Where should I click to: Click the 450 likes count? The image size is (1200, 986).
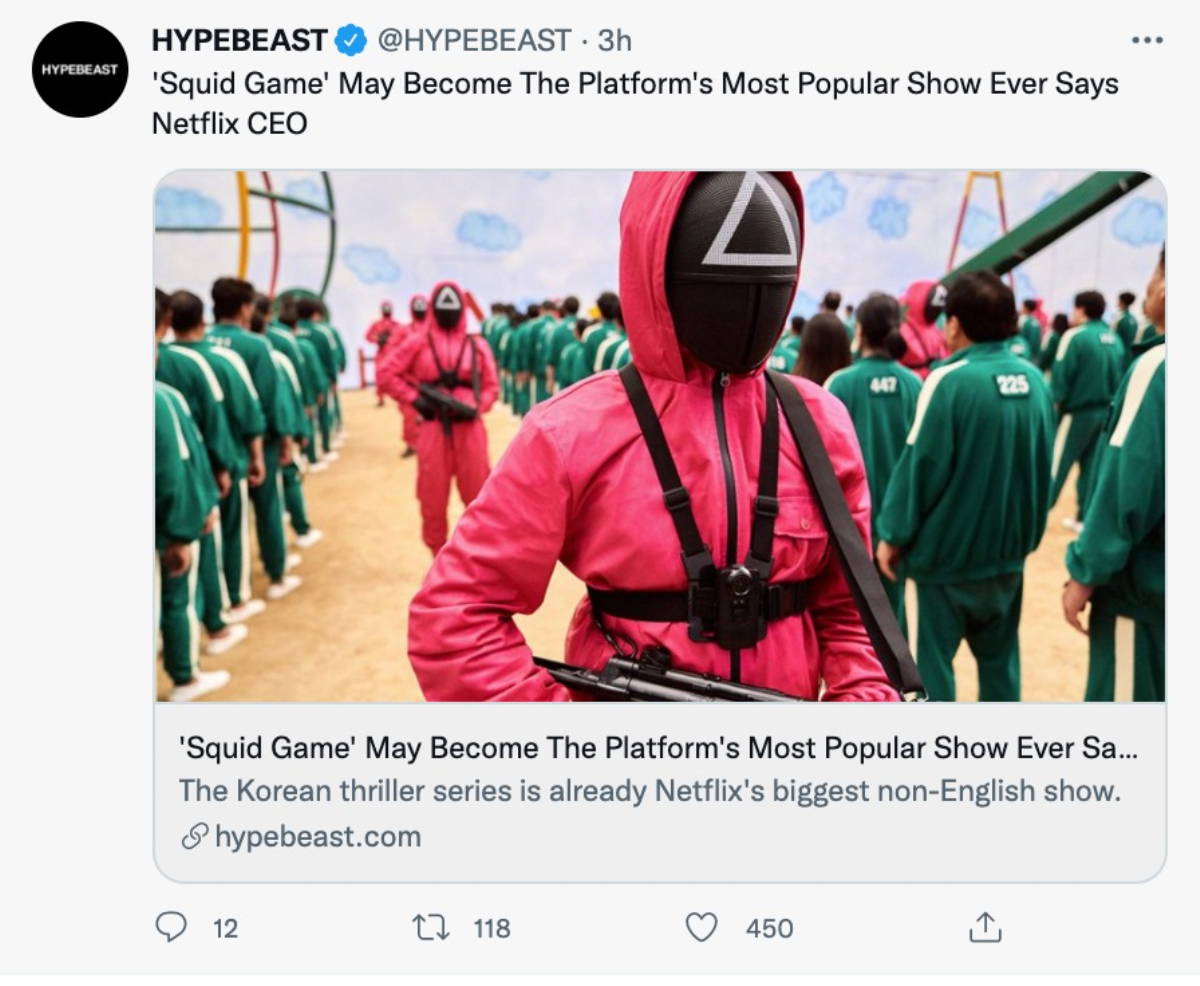(769, 929)
